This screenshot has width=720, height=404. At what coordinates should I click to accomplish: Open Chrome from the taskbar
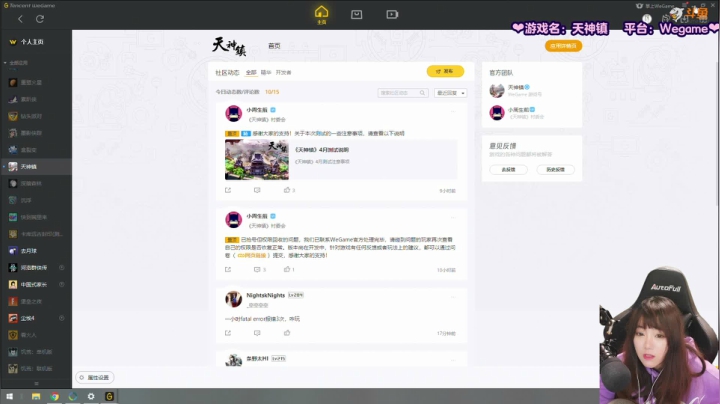click(x=55, y=396)
